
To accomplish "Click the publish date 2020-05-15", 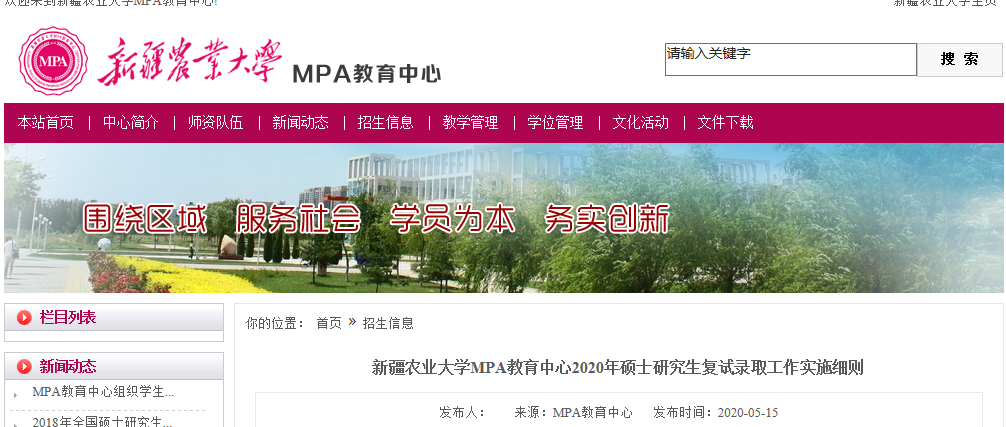I will click(x=747, y=412).
